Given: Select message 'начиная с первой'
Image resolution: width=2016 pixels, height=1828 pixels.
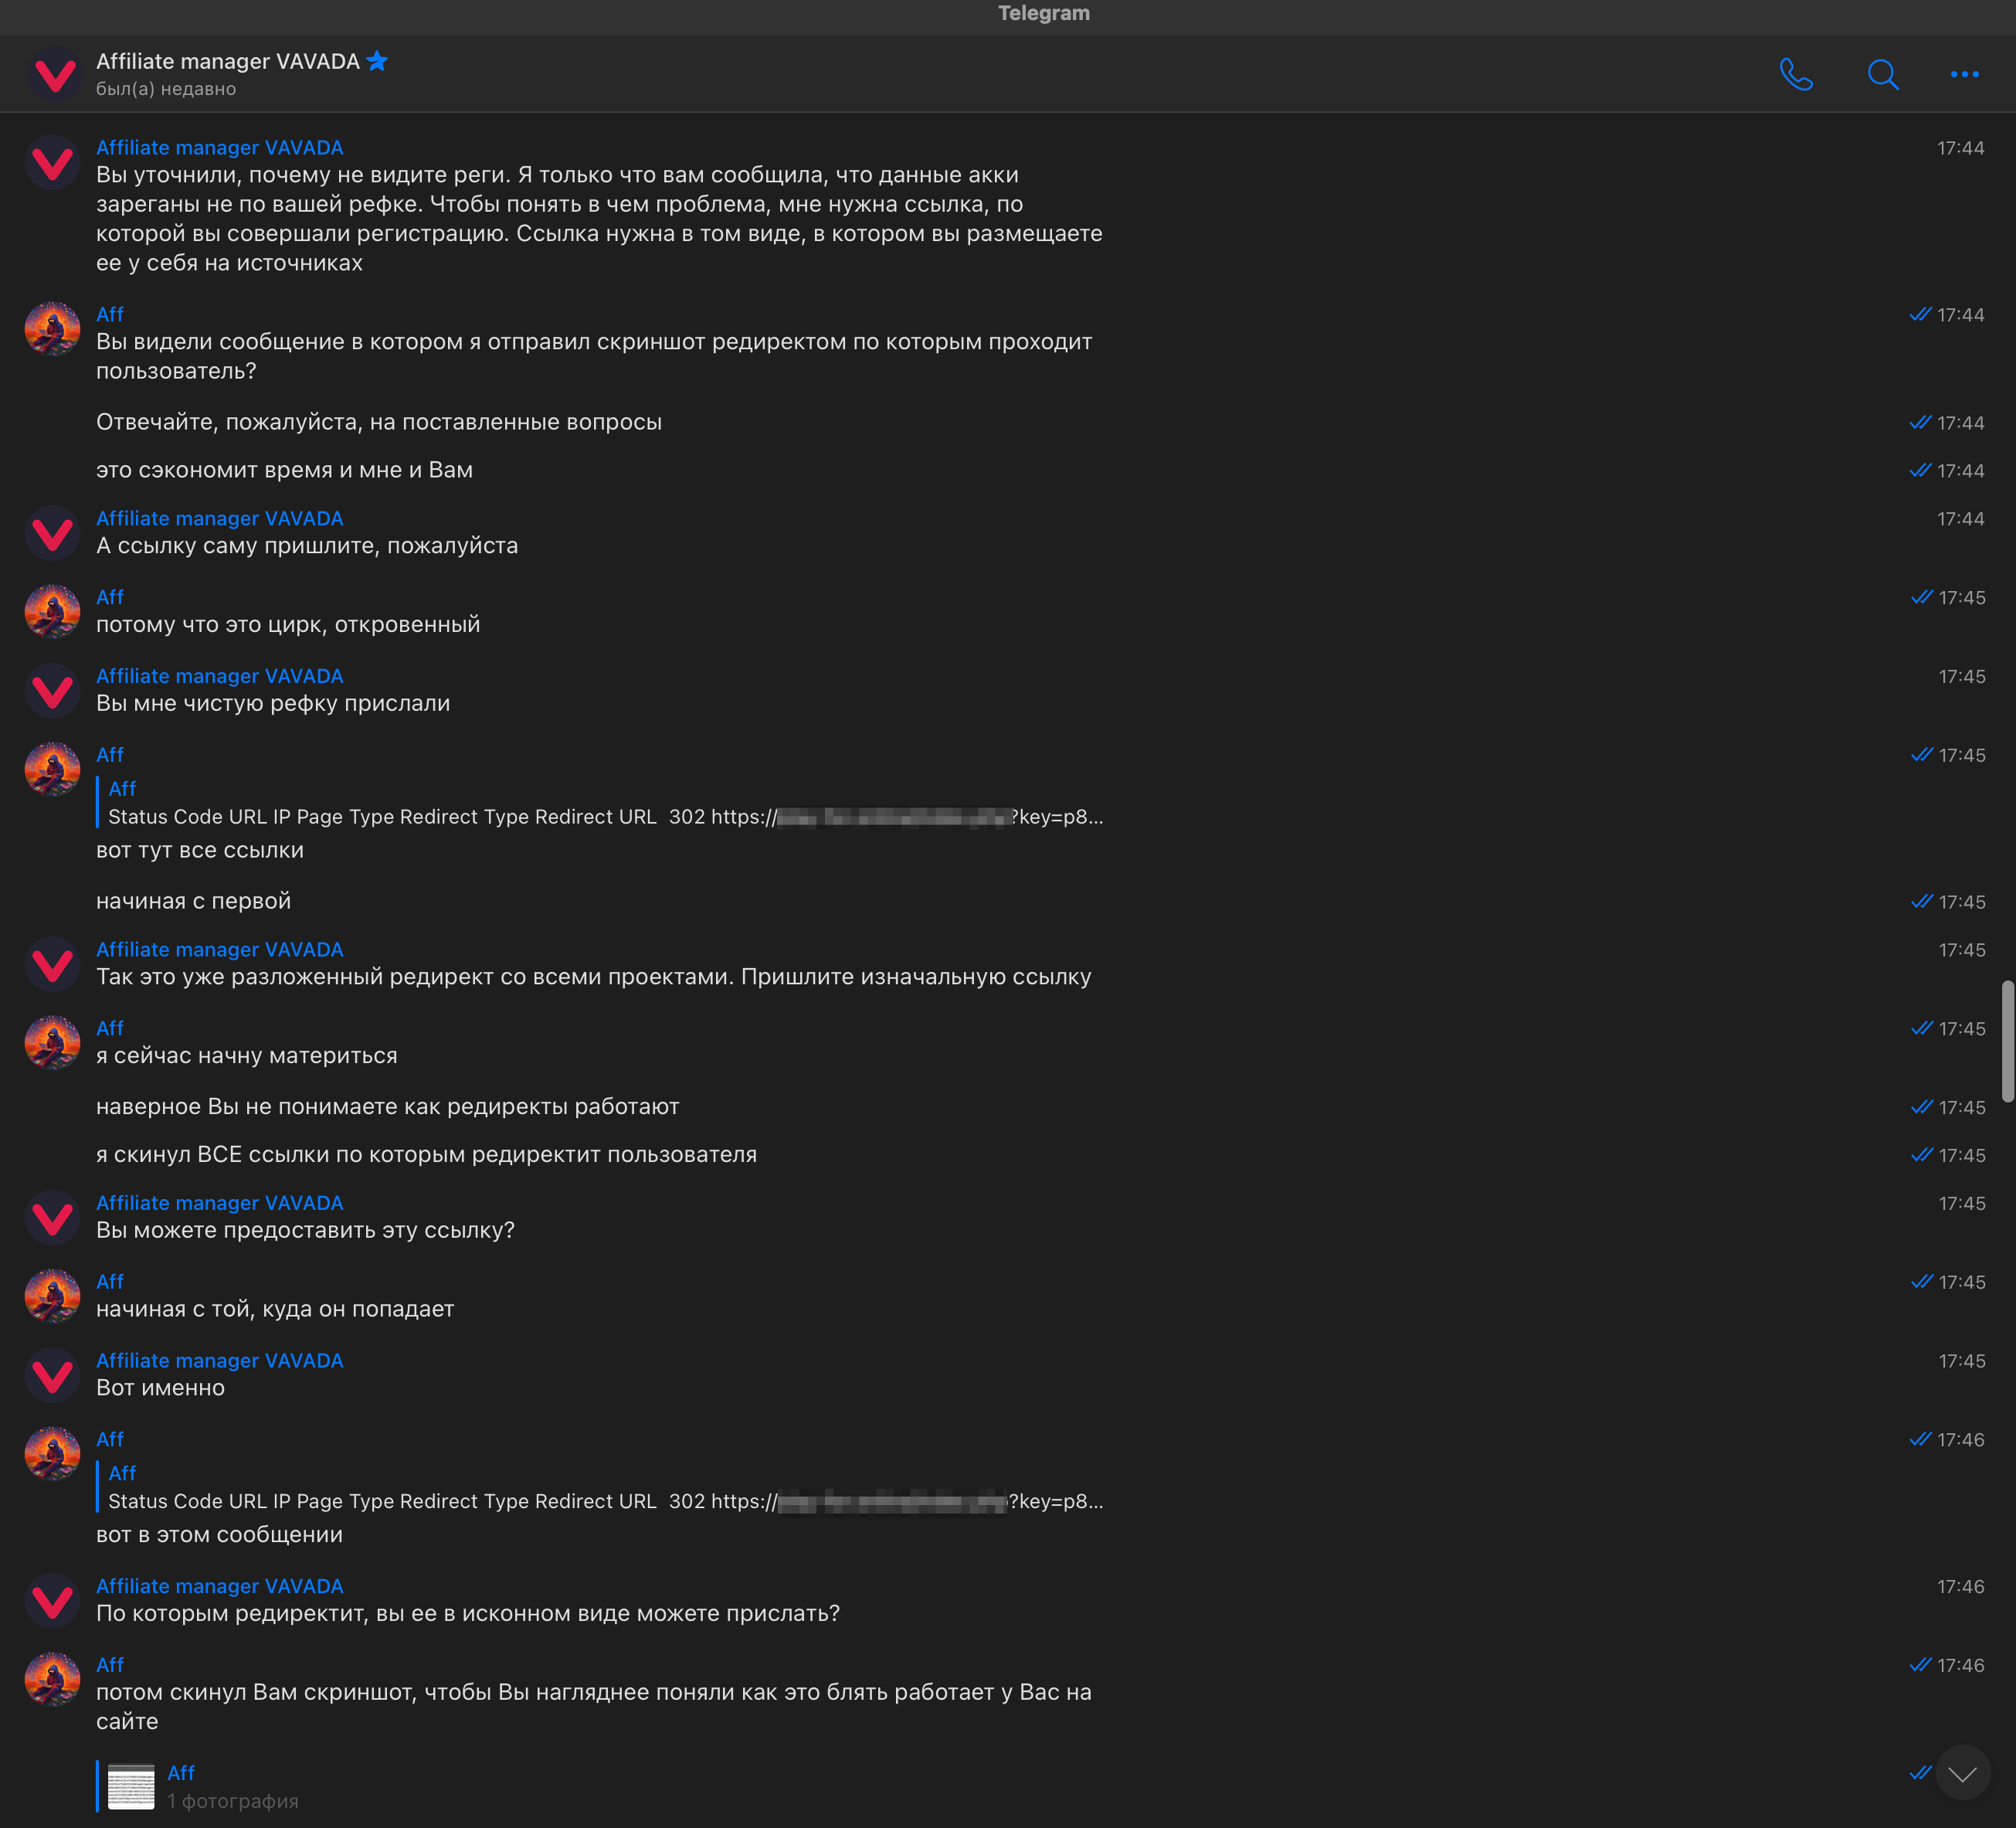Looking at the screenshot, I should point(194,901).
